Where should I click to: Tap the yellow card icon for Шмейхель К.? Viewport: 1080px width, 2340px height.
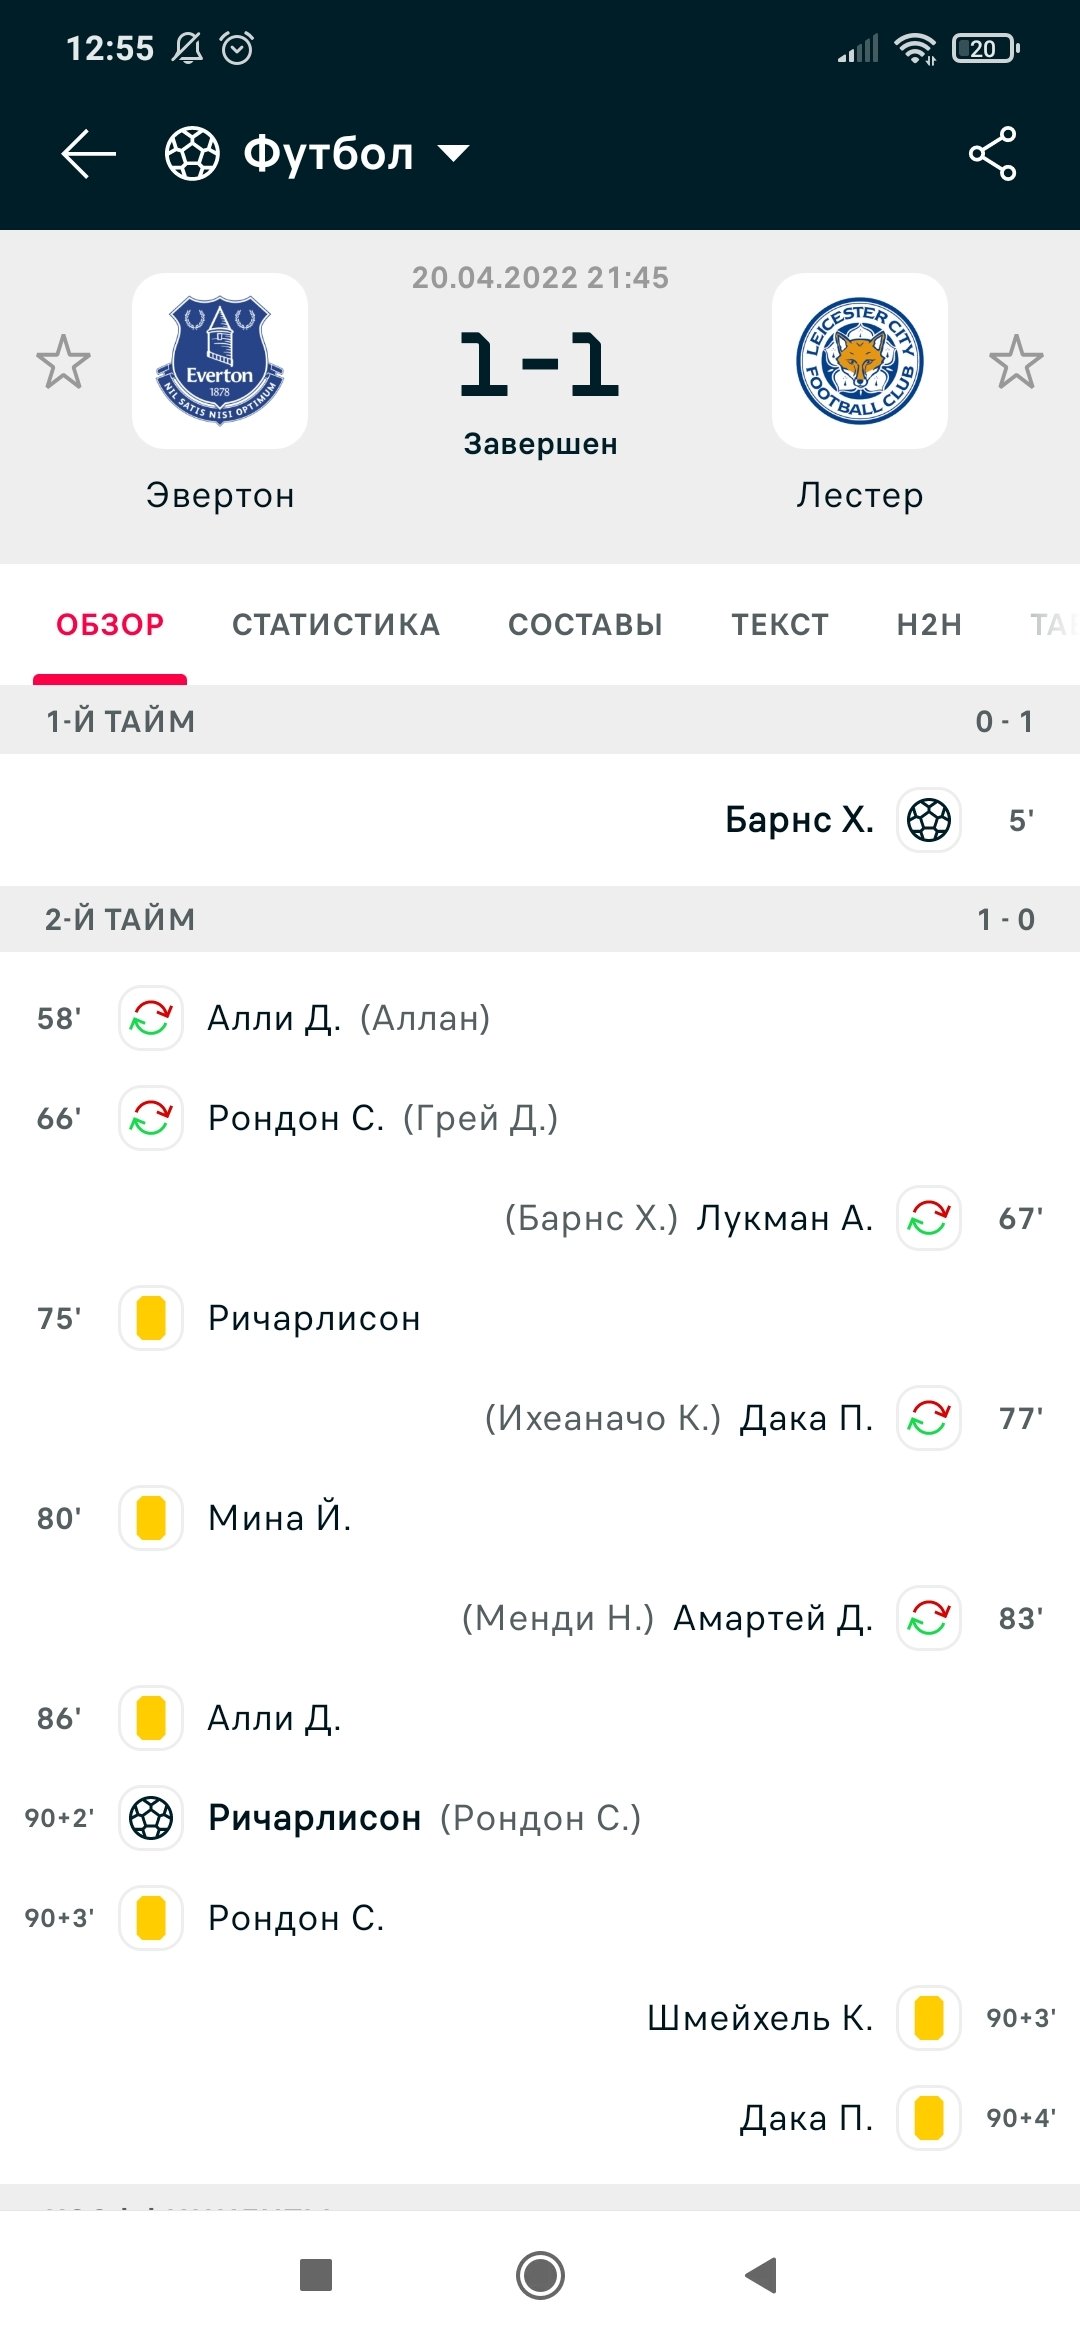click(x=929, y=2018)
